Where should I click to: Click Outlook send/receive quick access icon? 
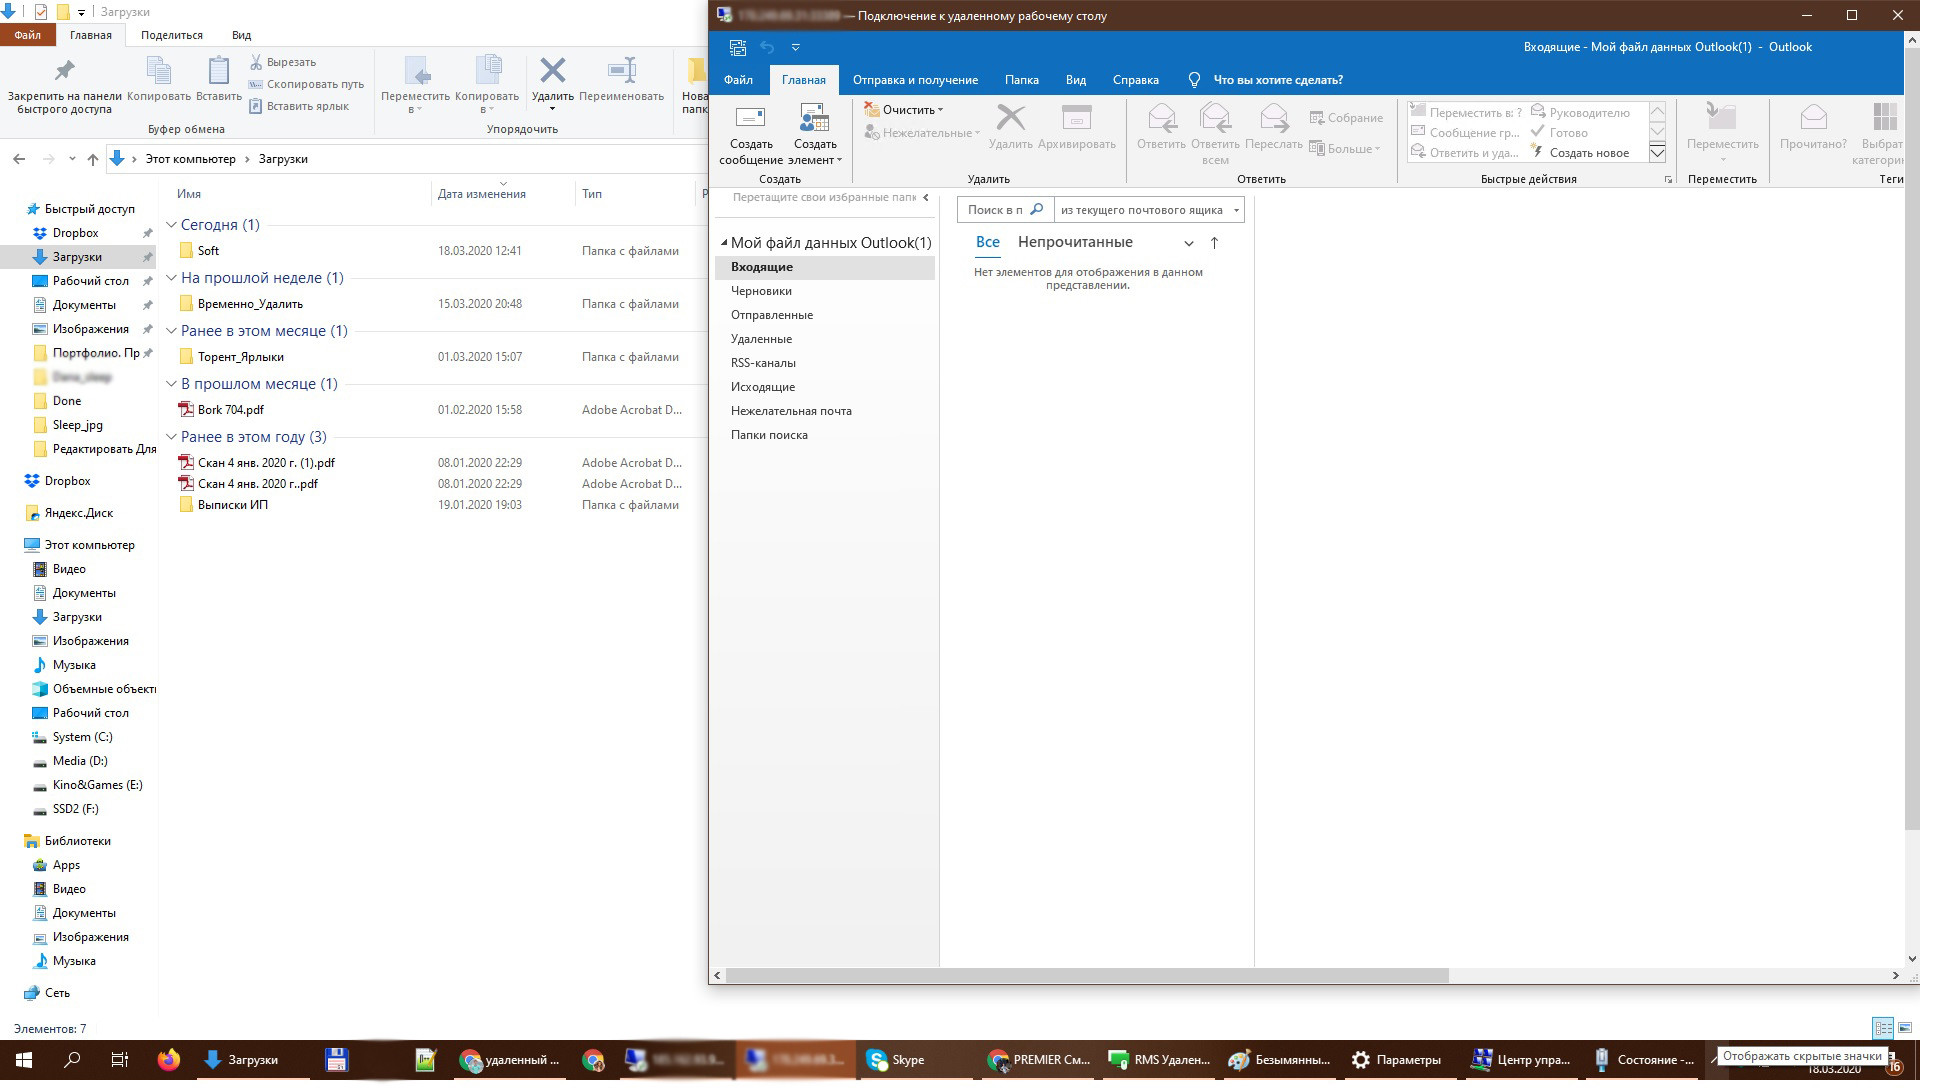coord(738,47)
